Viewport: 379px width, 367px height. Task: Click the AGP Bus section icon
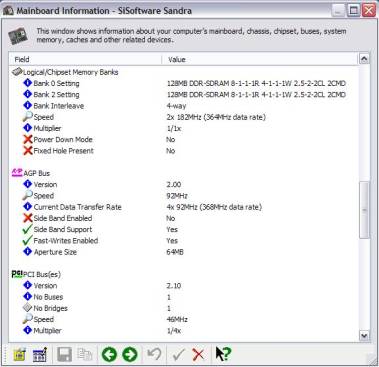17,173
